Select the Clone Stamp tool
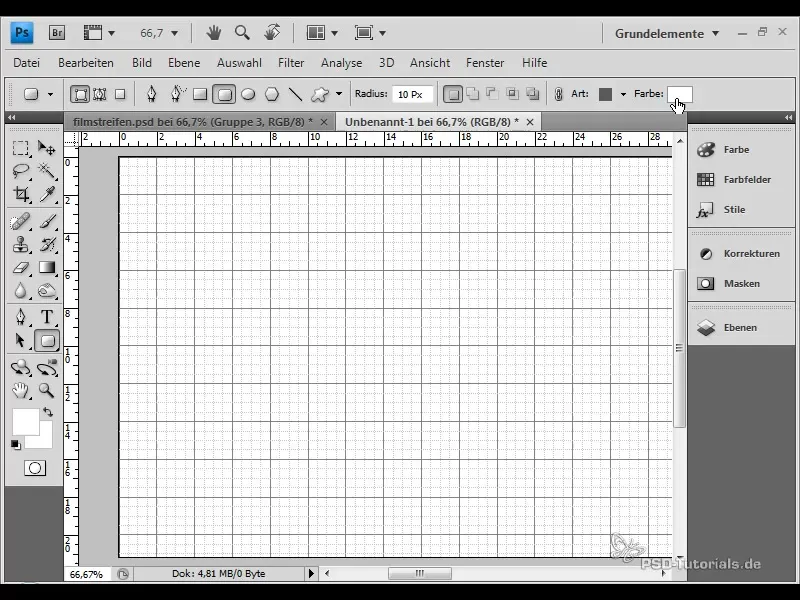The height and width of the screenshot is (600, 800). (20, 245)
